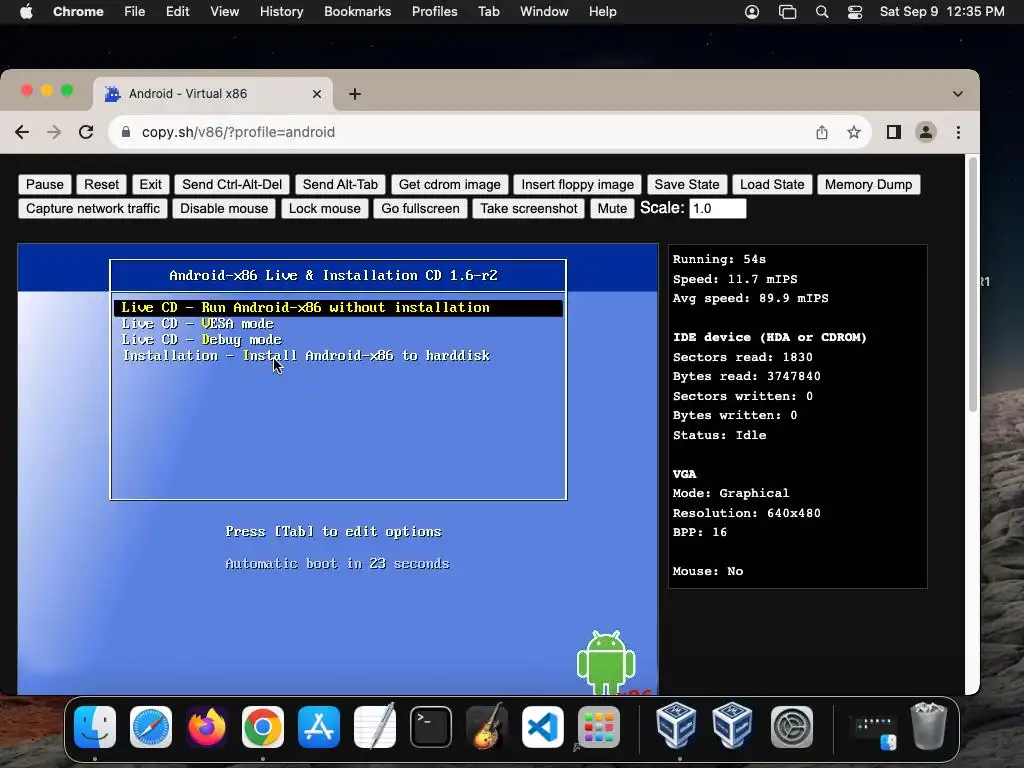Click the date and time in menu bar

click(x=942, y=12)
